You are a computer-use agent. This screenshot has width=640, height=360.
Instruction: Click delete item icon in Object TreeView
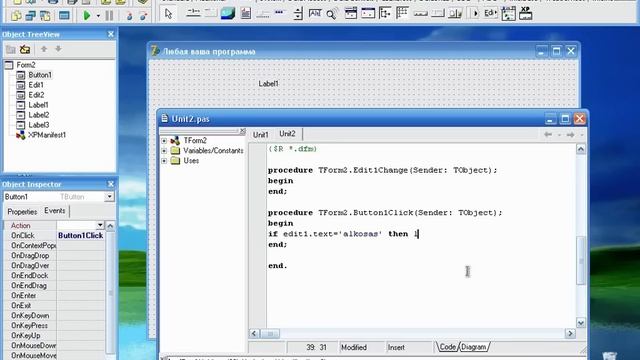coord(25,49)
